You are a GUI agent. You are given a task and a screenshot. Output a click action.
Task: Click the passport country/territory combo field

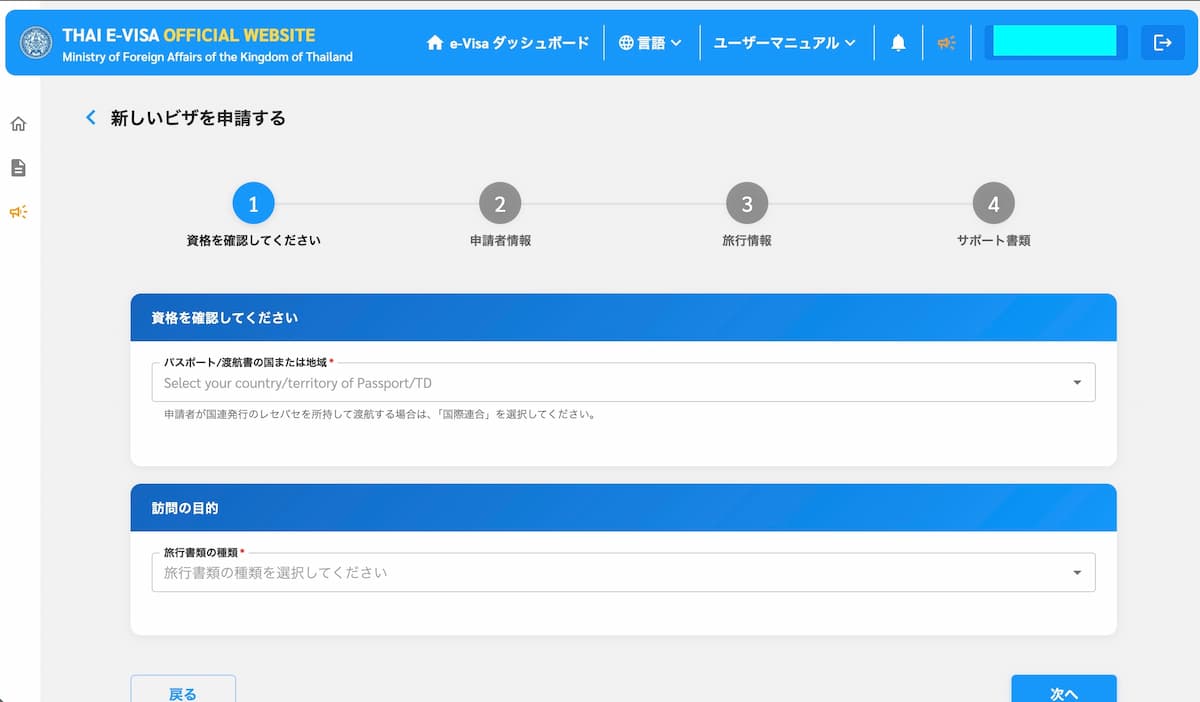(623, 382)
